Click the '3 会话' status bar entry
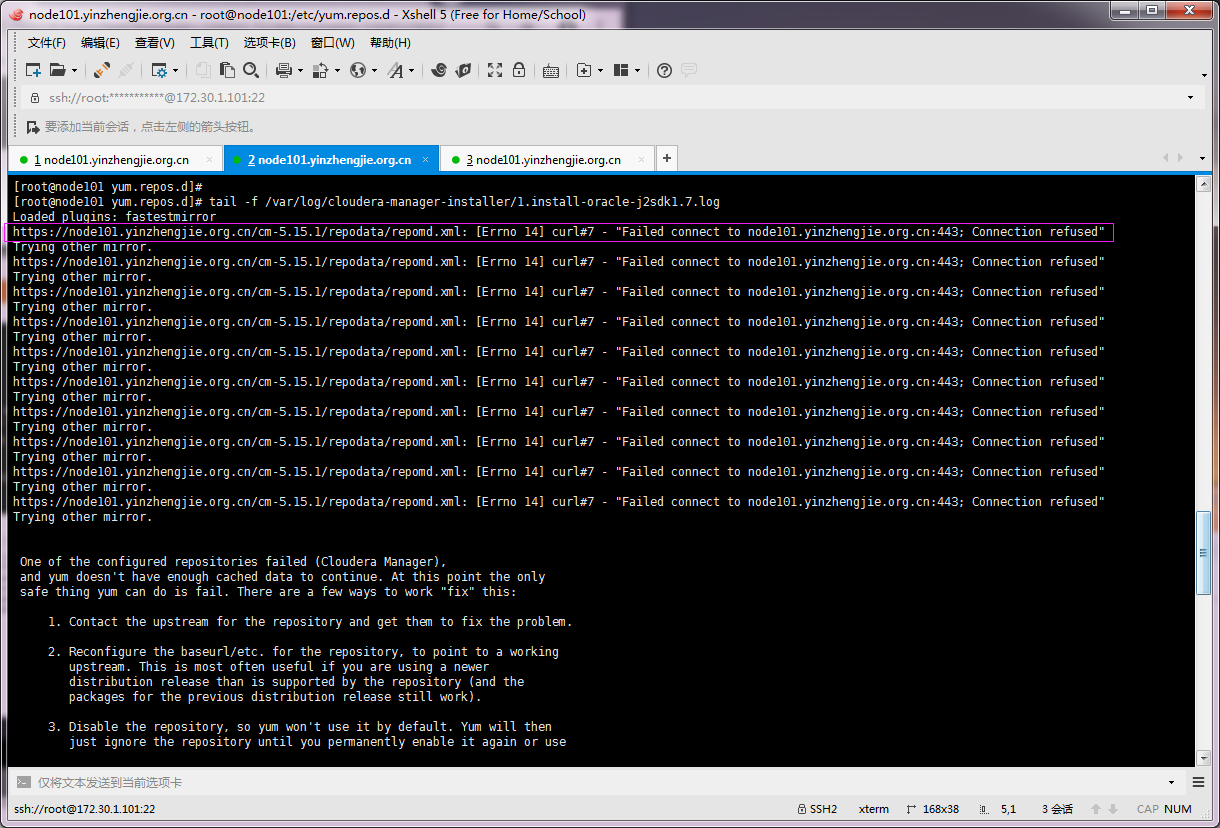 coord(1057,809)
